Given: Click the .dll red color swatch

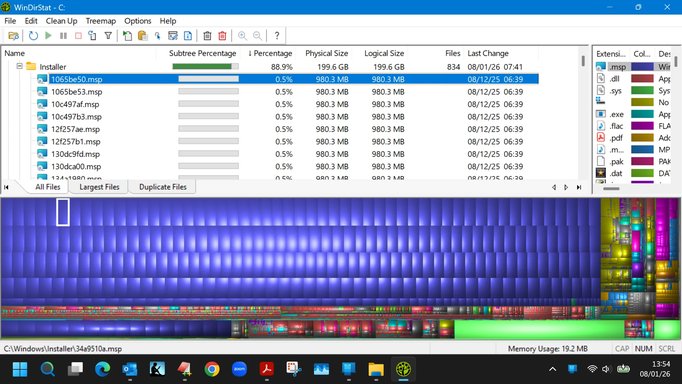Looking at the screenshot, I should (642, 79).
